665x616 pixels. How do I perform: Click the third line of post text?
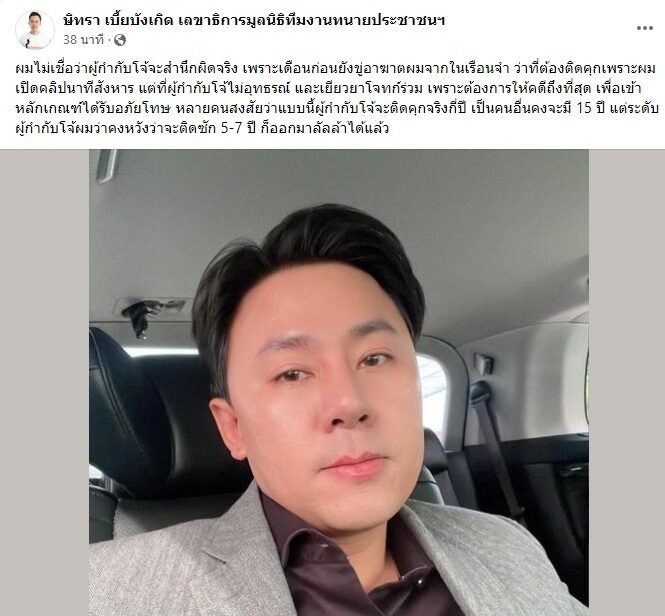click(x=337, y=108)
